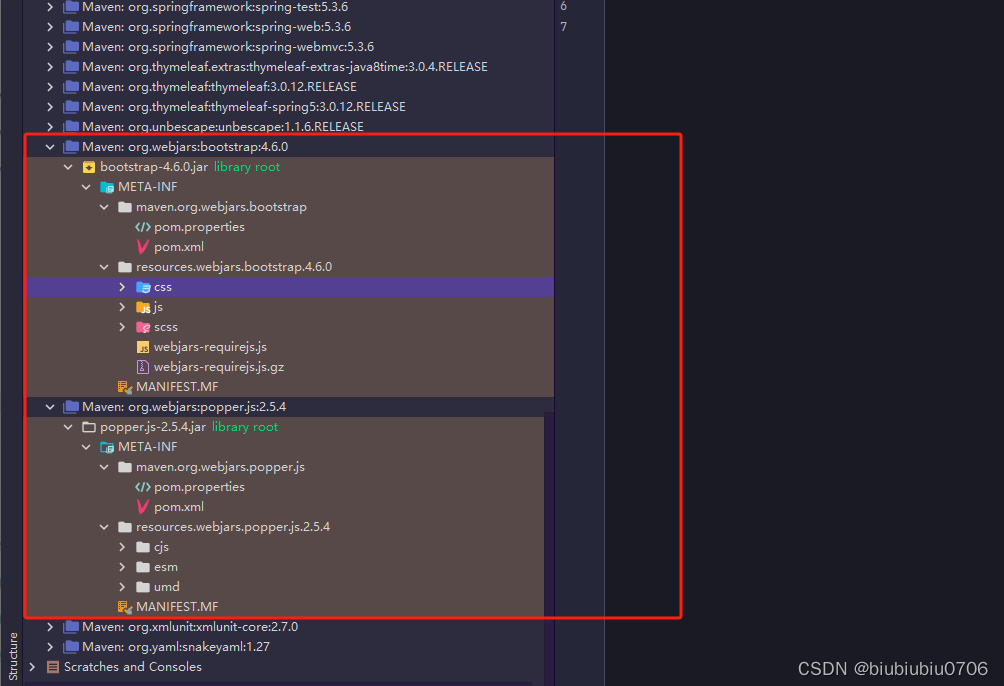Expand the umd folder under popper.js

[x=122, y=586]
